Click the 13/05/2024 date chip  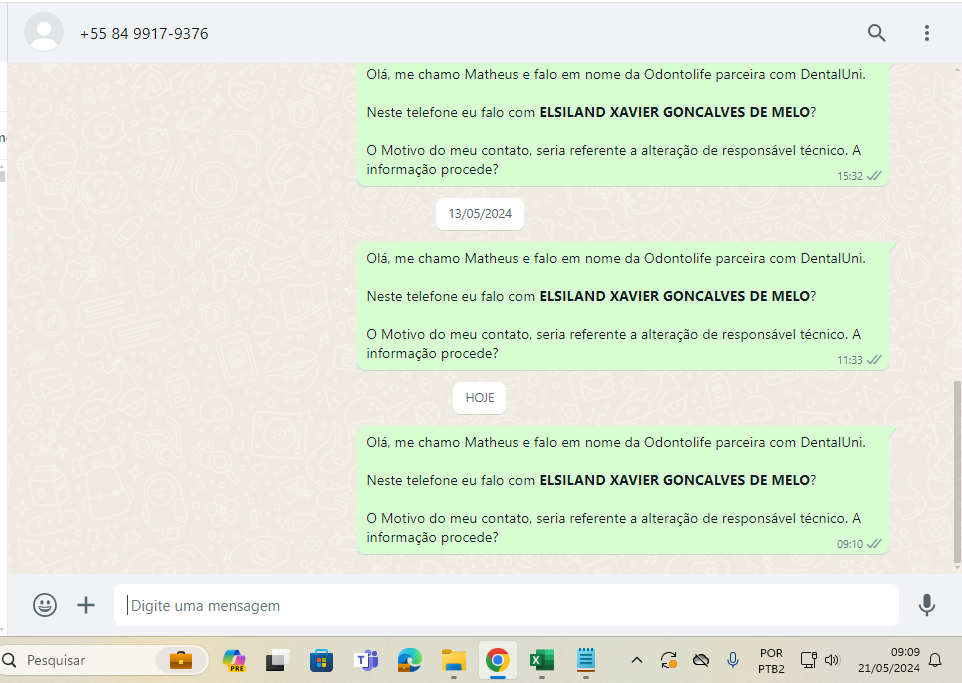(480, 214)
